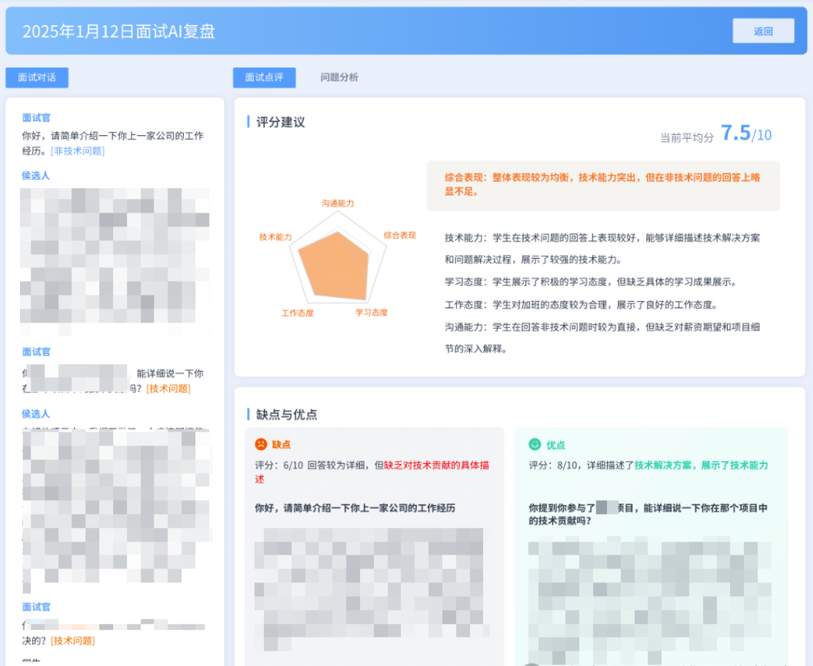This screenshot has height=666, width=813.
Task: Open the 问题分析 tab
Action: [339, 78]
